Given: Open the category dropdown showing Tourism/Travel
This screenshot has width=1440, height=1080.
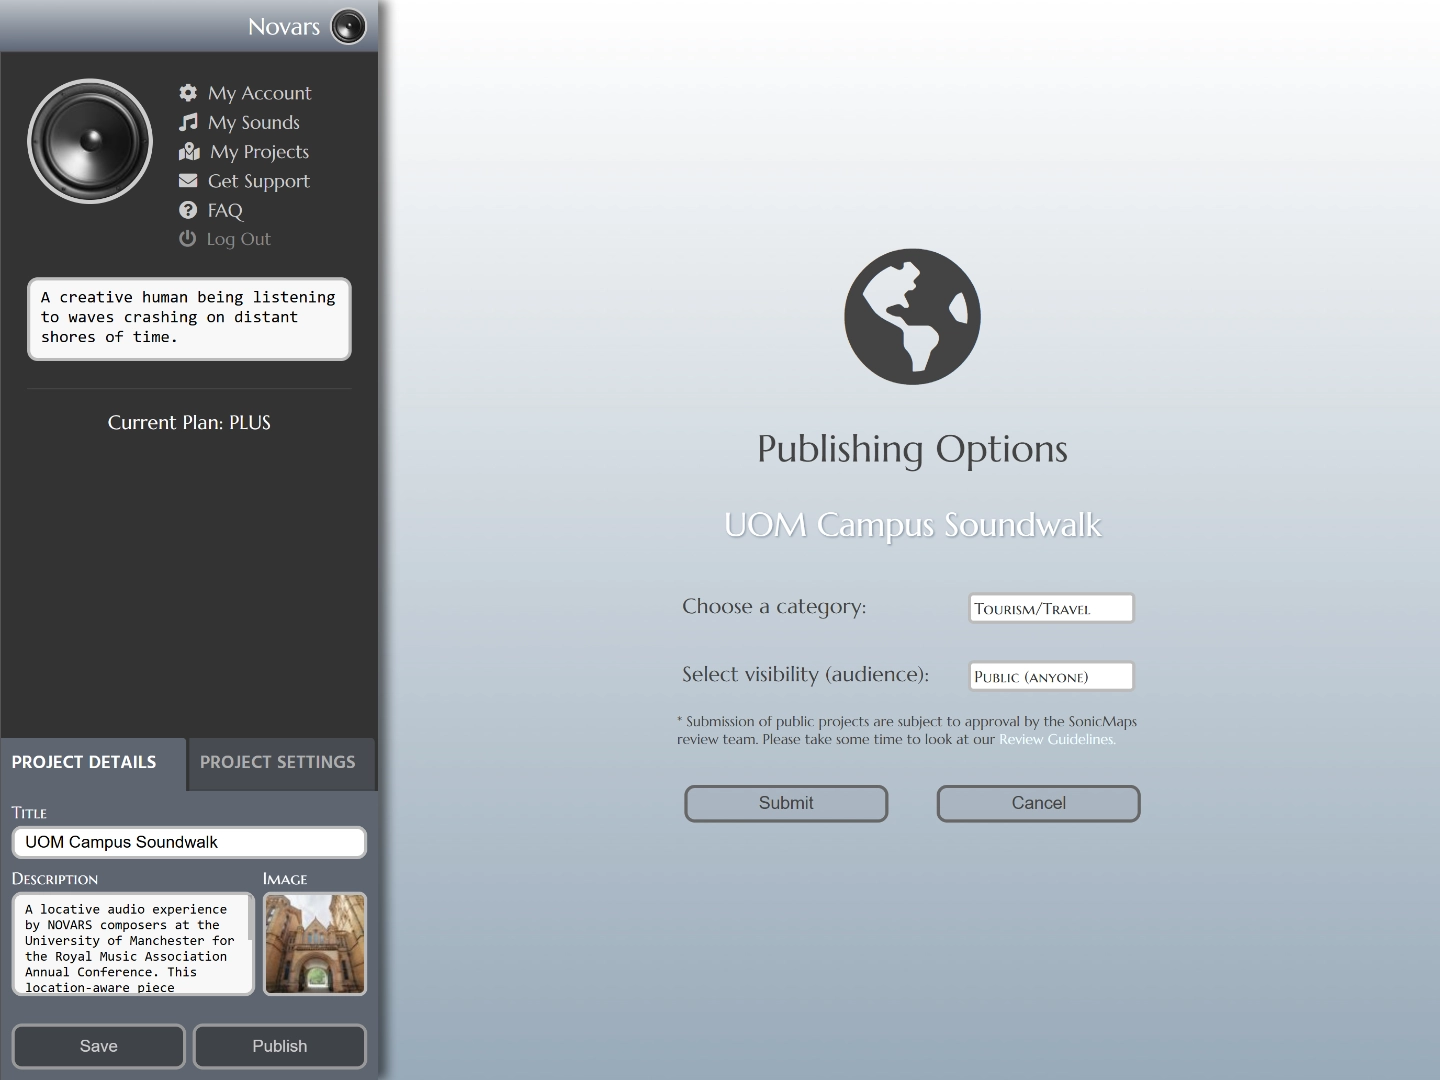Looking at the screenshot, I should click(x=1051, y=608).
